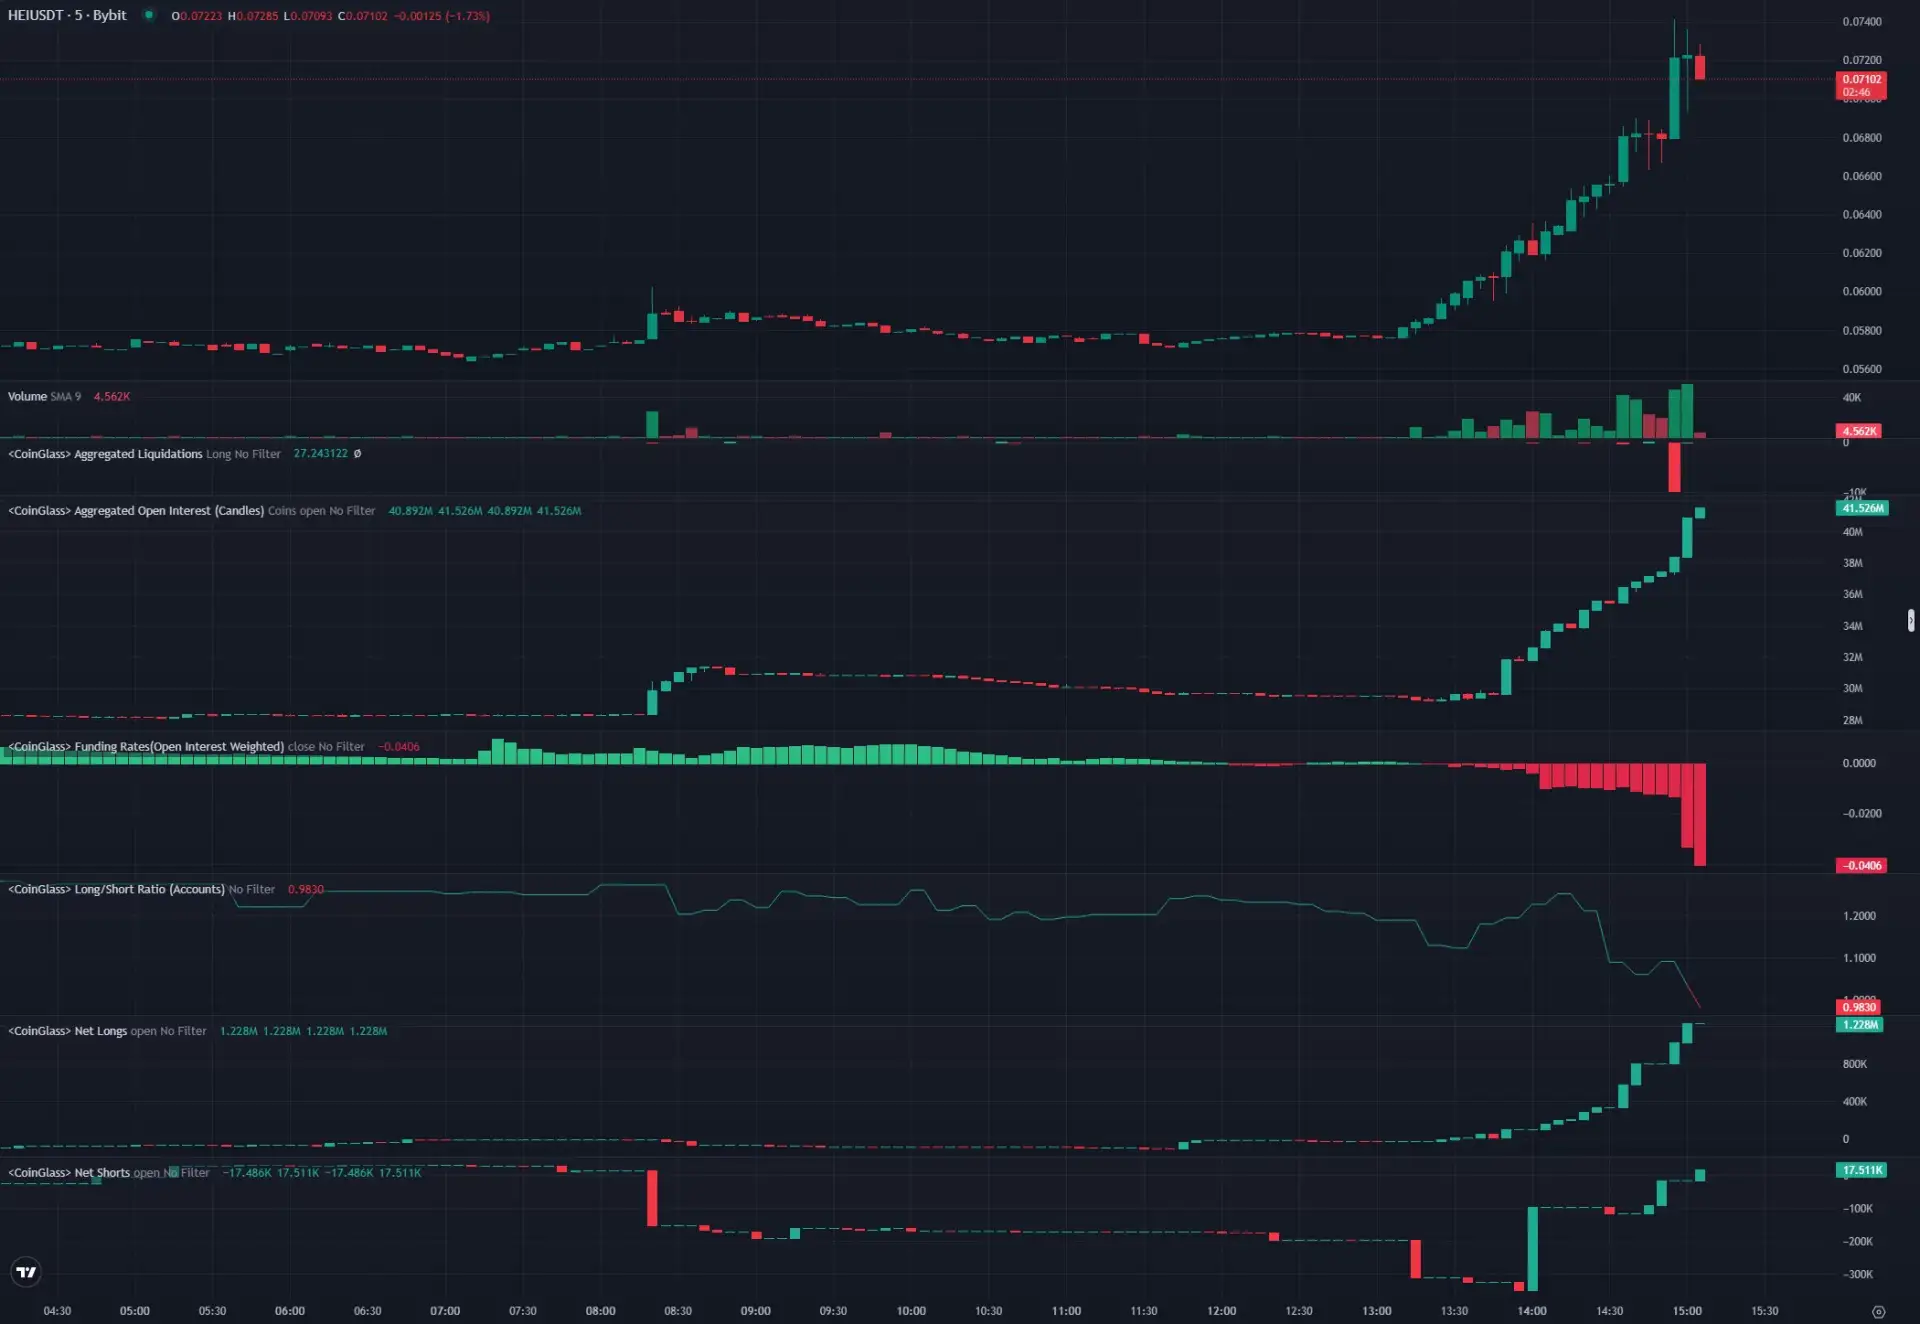Click the 800K net longs axis label
Viewport: 1920px width, 1324px height.
tap(1855, 1065)
